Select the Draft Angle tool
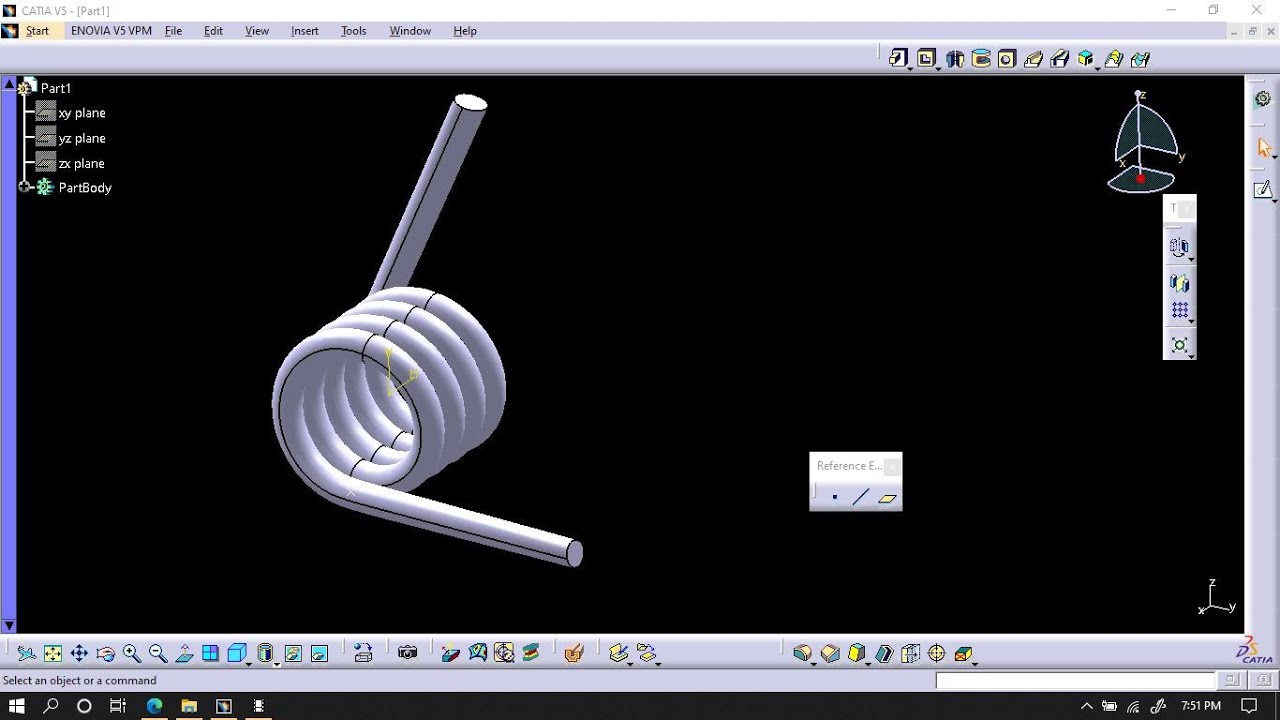 pyautogui.click(x=856, y=653)
